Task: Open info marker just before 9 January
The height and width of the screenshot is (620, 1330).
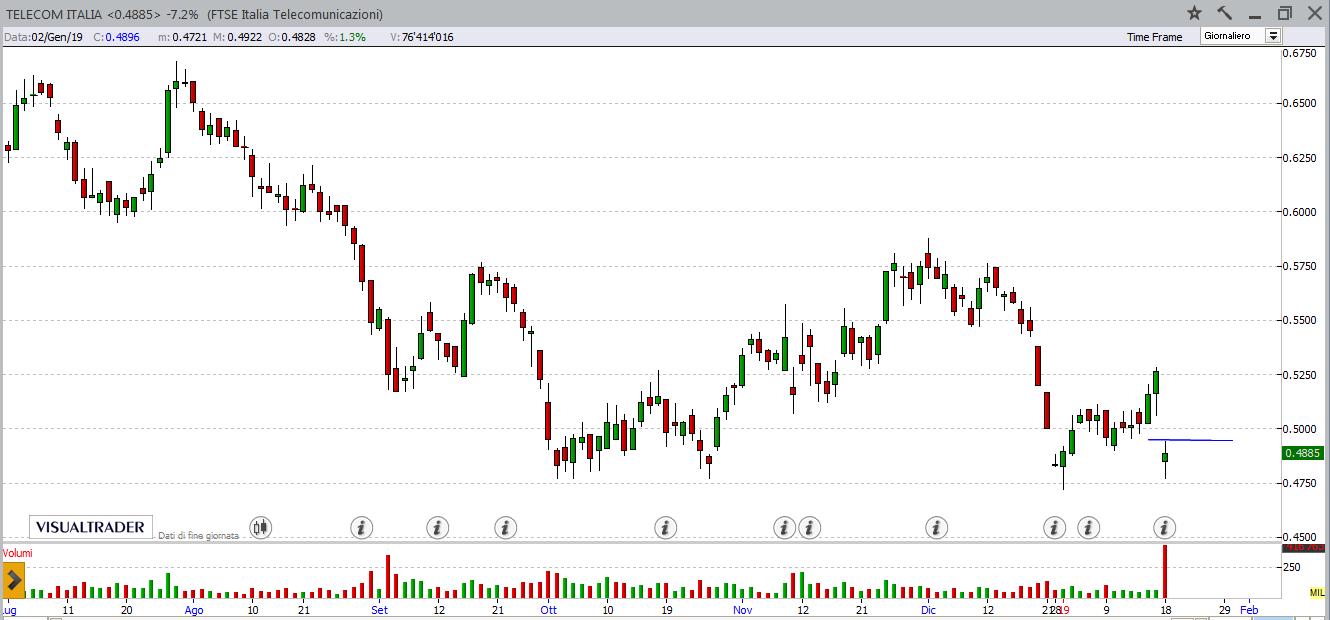Action: coord(1088,527)
